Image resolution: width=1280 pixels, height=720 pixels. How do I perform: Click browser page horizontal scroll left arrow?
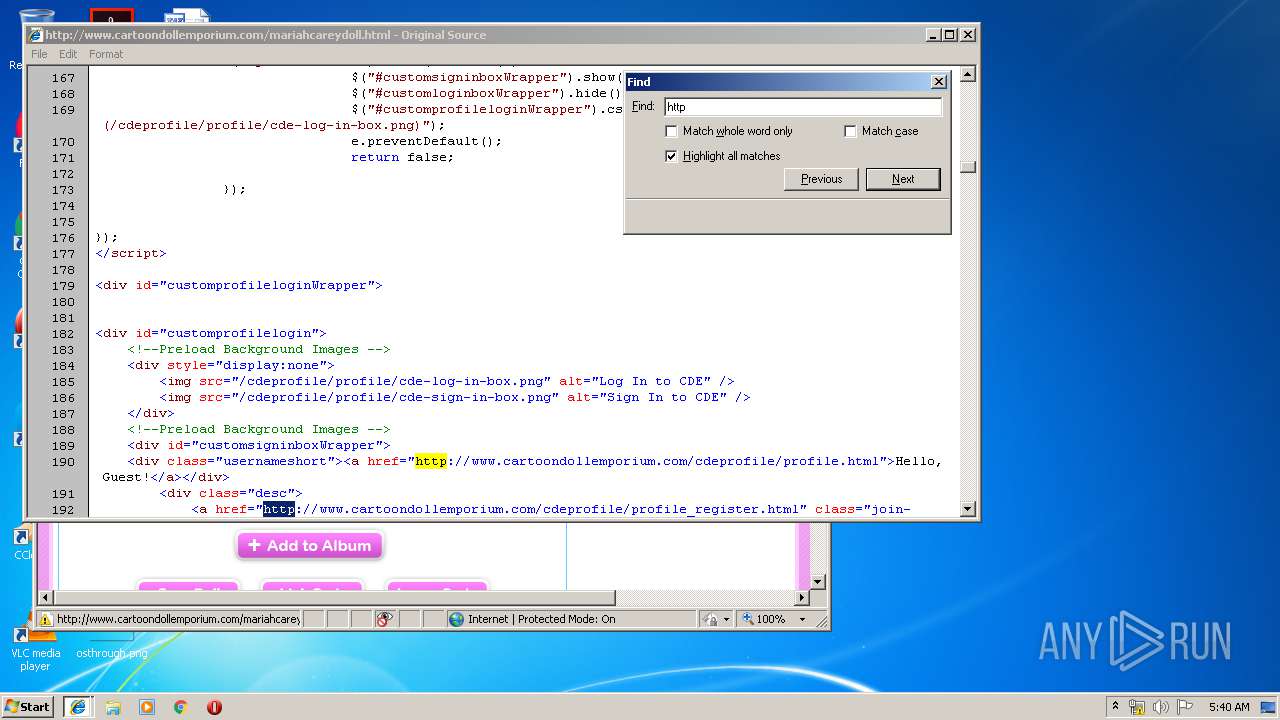tap(44, 598)
